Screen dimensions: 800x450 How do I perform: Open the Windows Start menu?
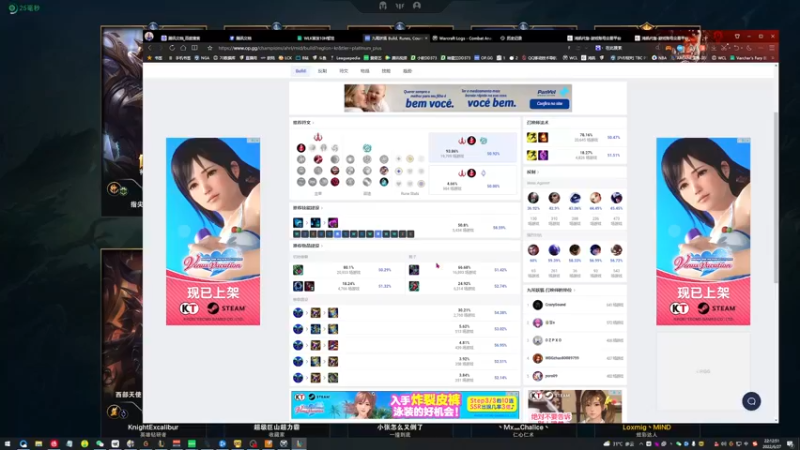point(7,444)
